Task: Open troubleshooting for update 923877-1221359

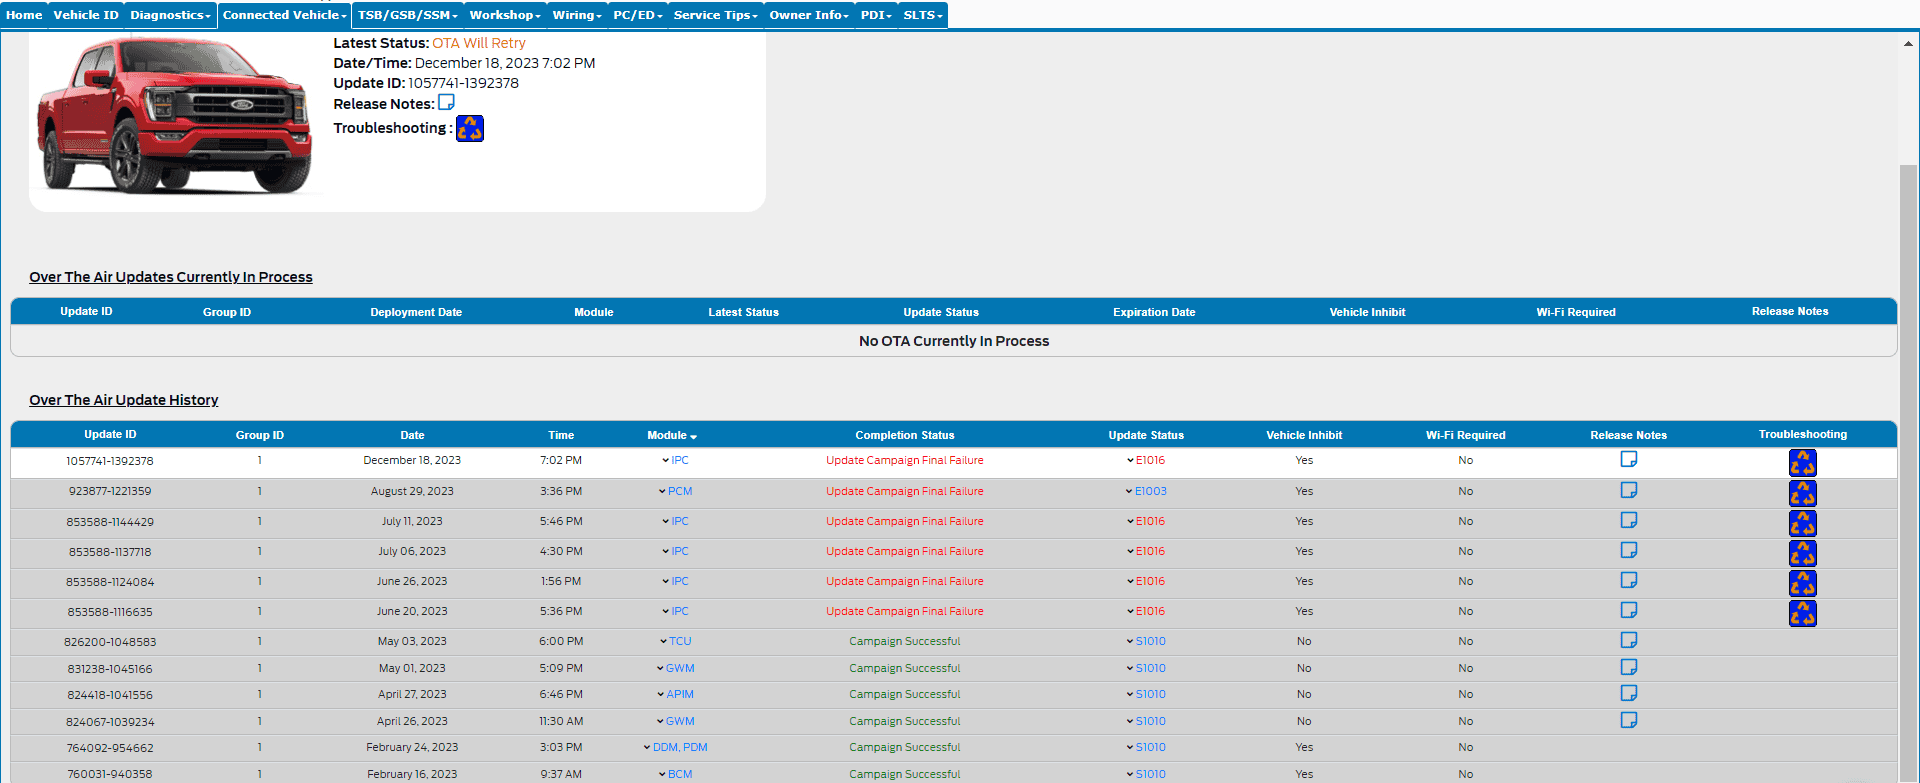Action: point(1802,493)
